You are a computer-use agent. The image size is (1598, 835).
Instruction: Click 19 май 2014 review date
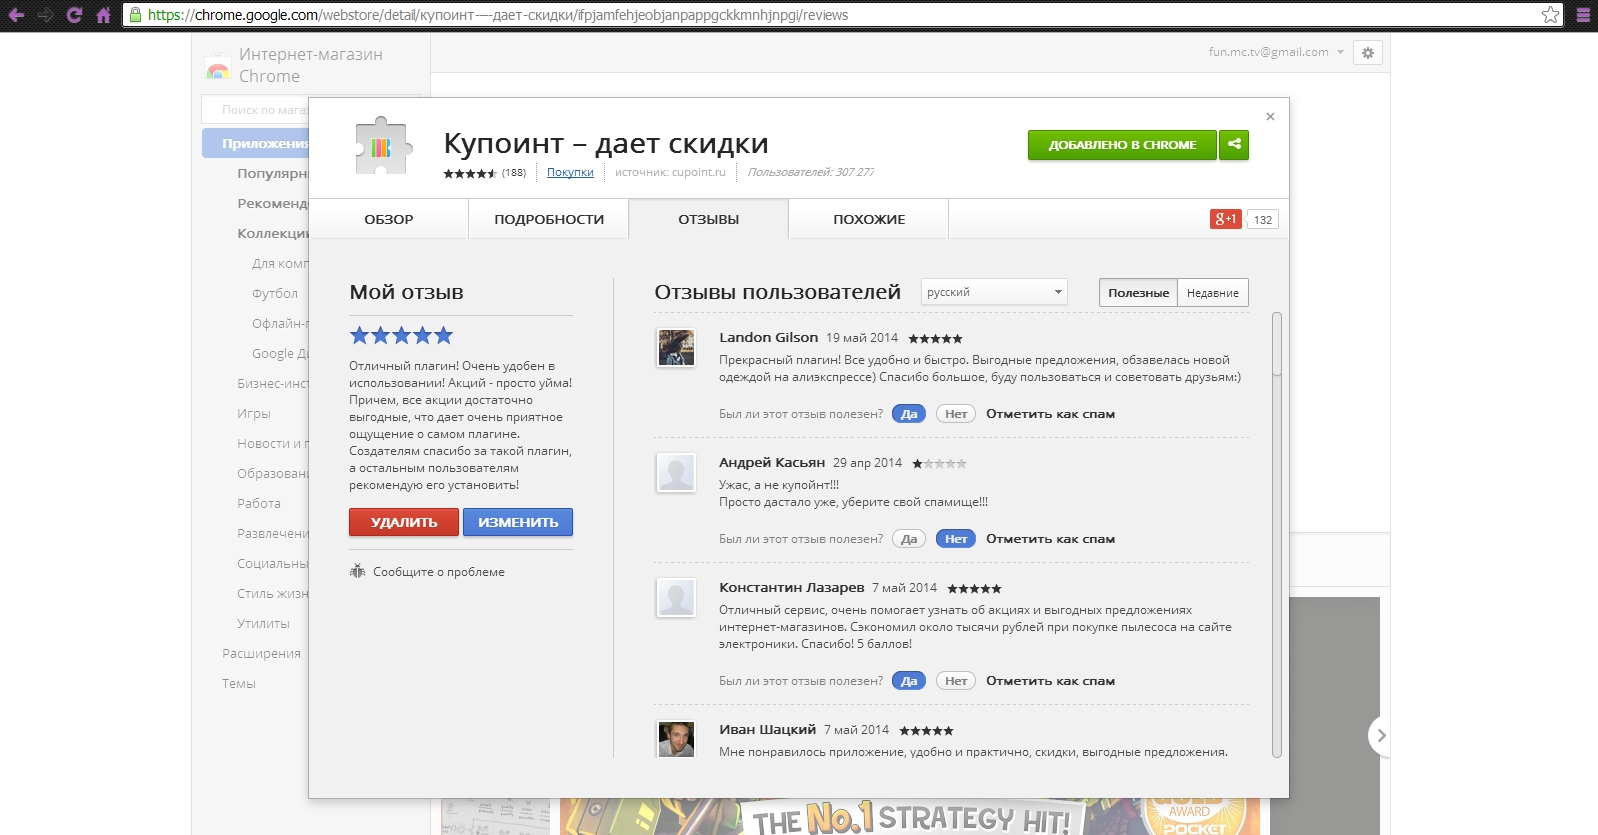[862, 338]
